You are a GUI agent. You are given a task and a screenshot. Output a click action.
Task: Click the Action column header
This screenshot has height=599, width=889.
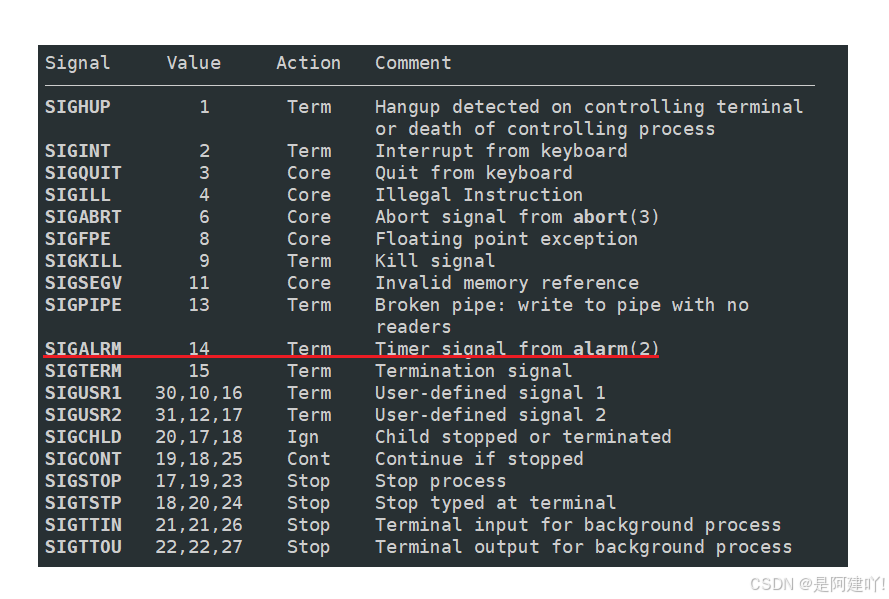point(308,63)
